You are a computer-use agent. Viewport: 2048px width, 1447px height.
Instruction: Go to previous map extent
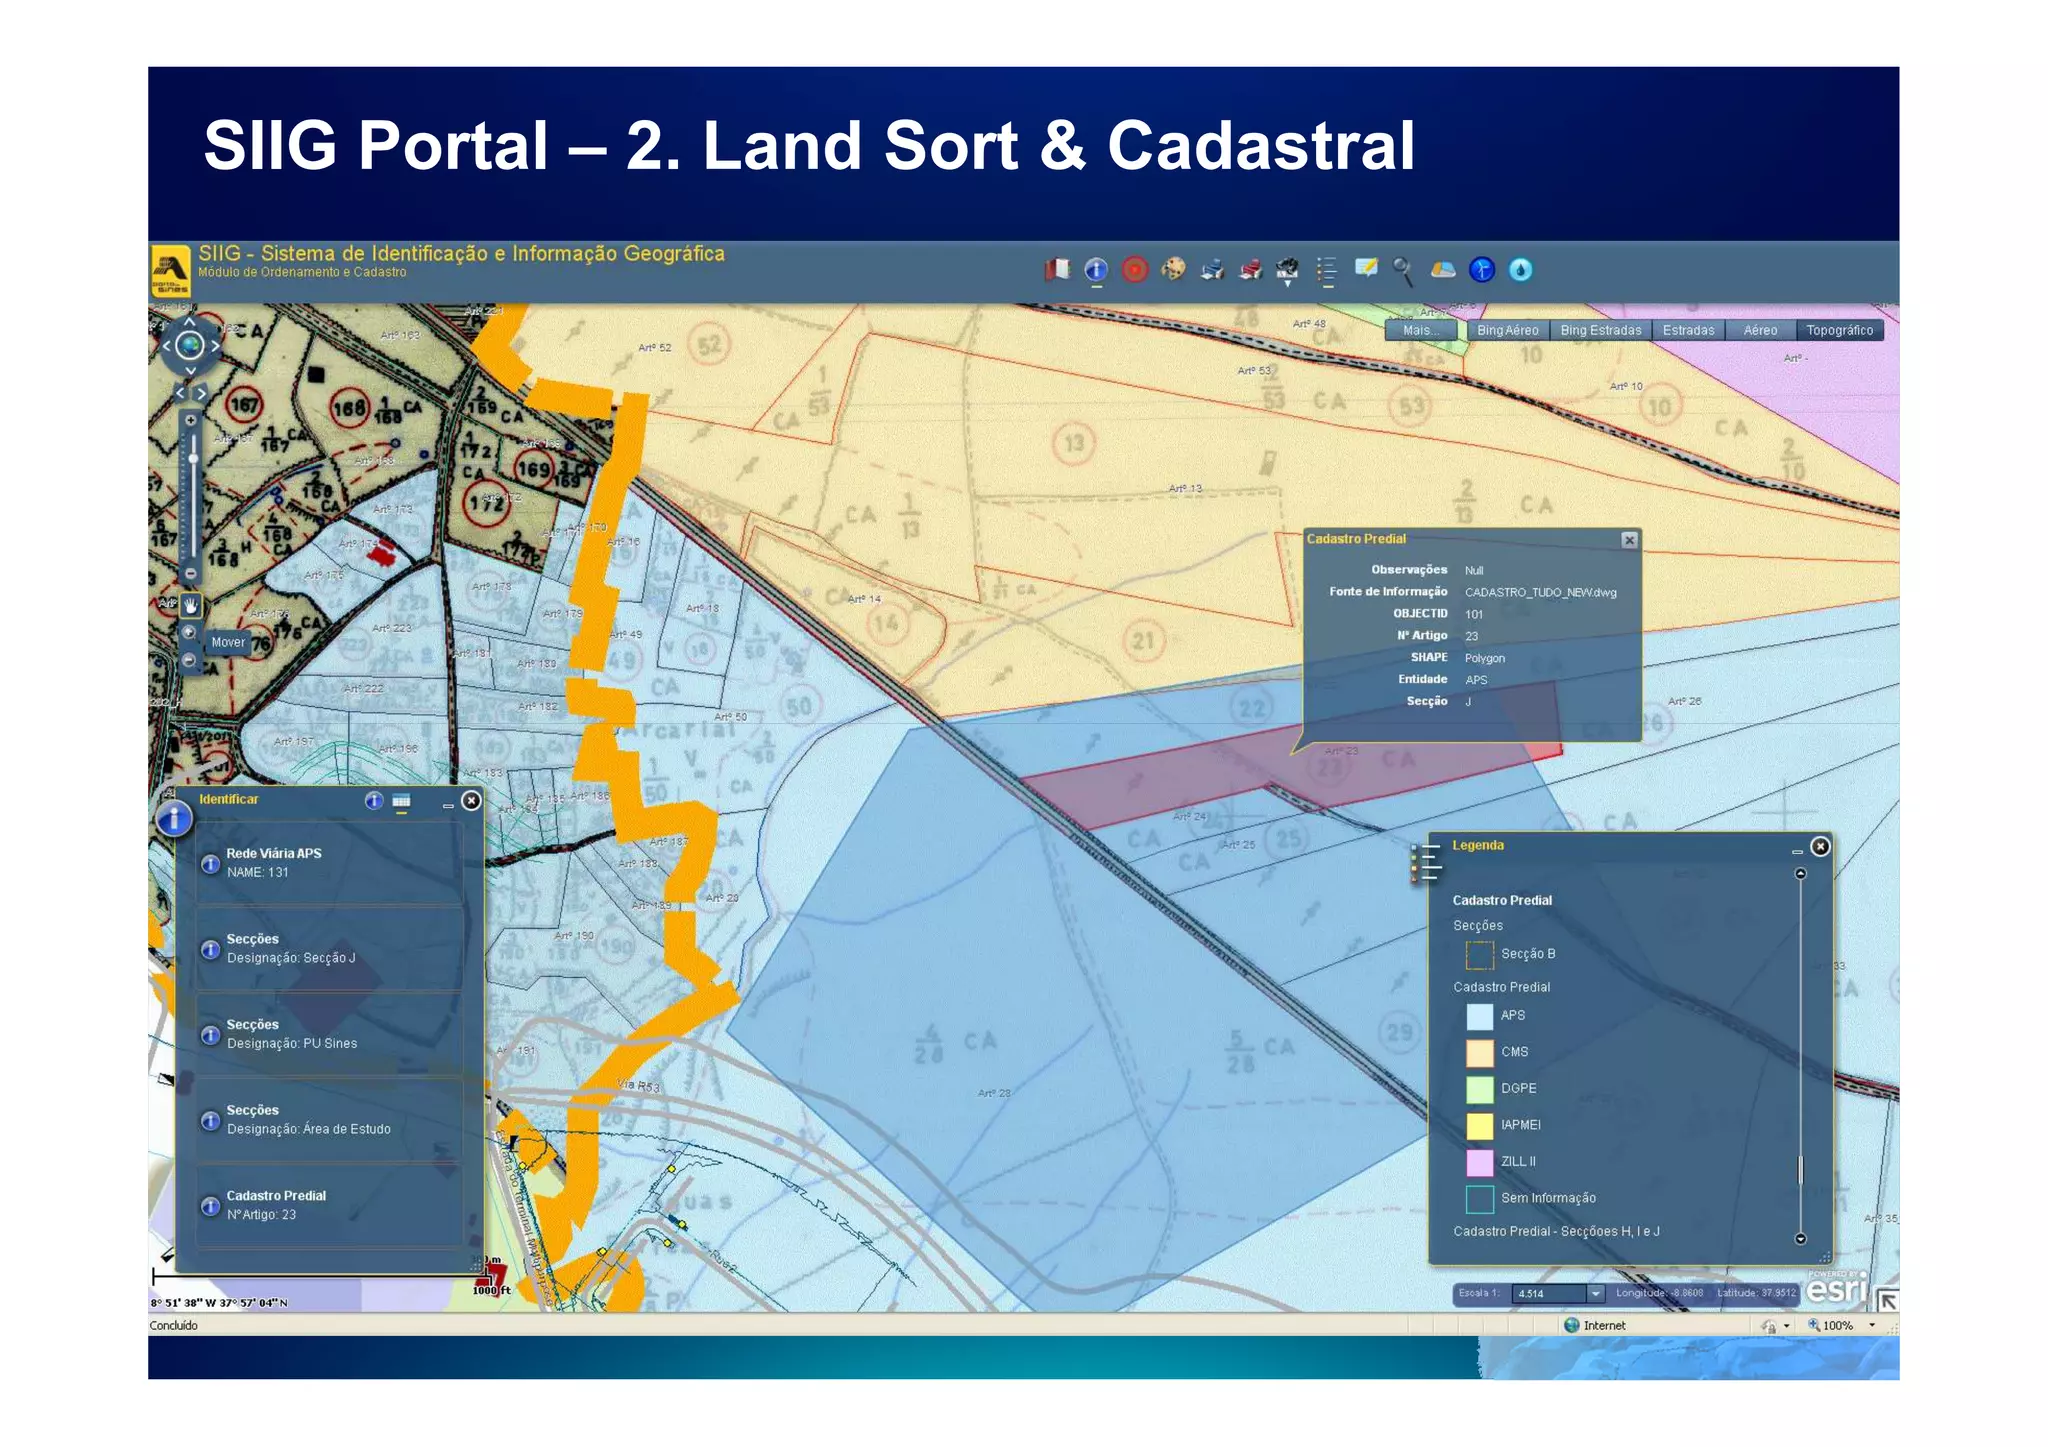point(181,393)
